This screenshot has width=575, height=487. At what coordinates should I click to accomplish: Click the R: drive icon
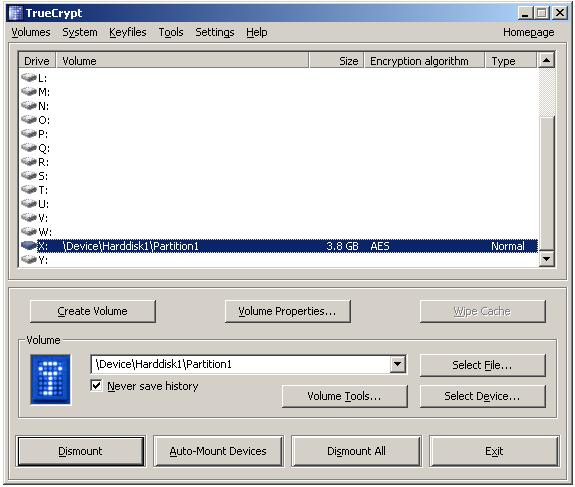[29, 161]
